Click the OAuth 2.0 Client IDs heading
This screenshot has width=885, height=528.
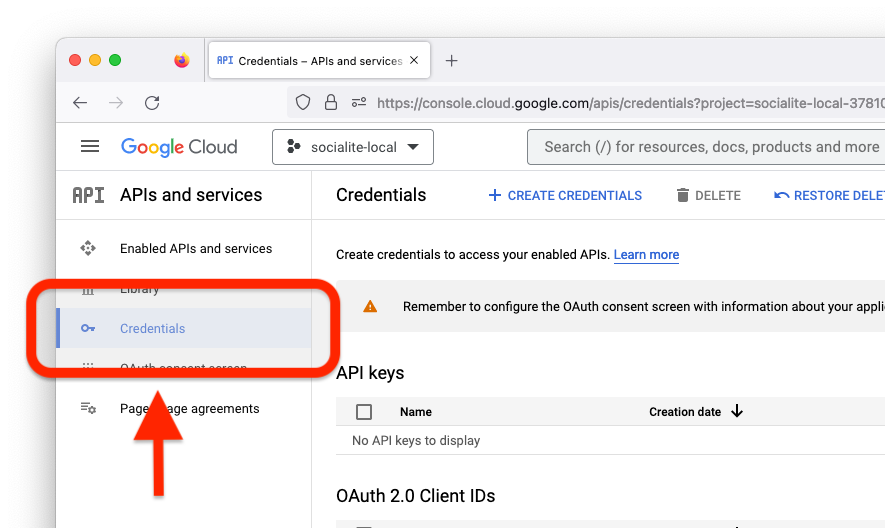click(415, 496)
